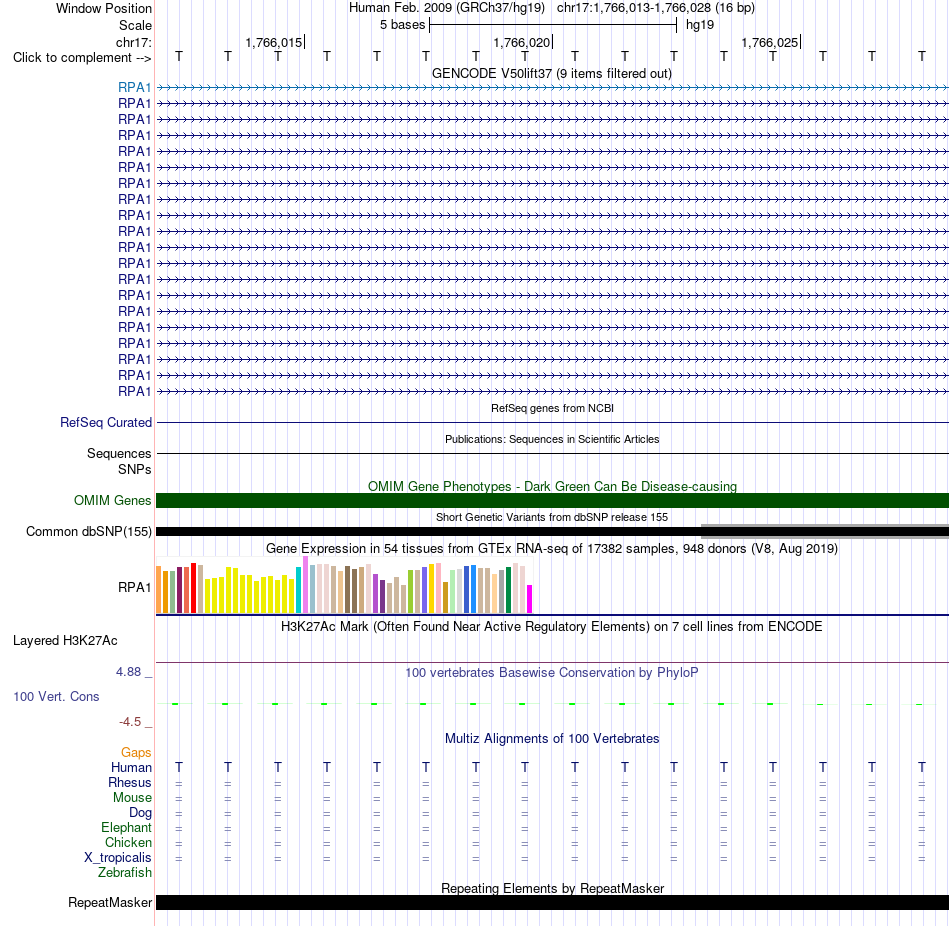Open 'Repeating Elements by RepeatMasker' track title

[x=552, y=888]
